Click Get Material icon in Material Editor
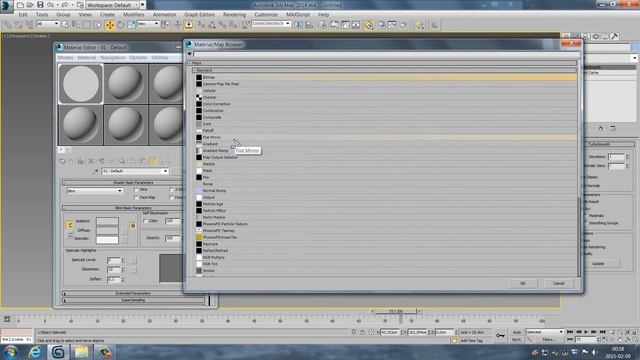The image size is (640, 360). [62, 161]
